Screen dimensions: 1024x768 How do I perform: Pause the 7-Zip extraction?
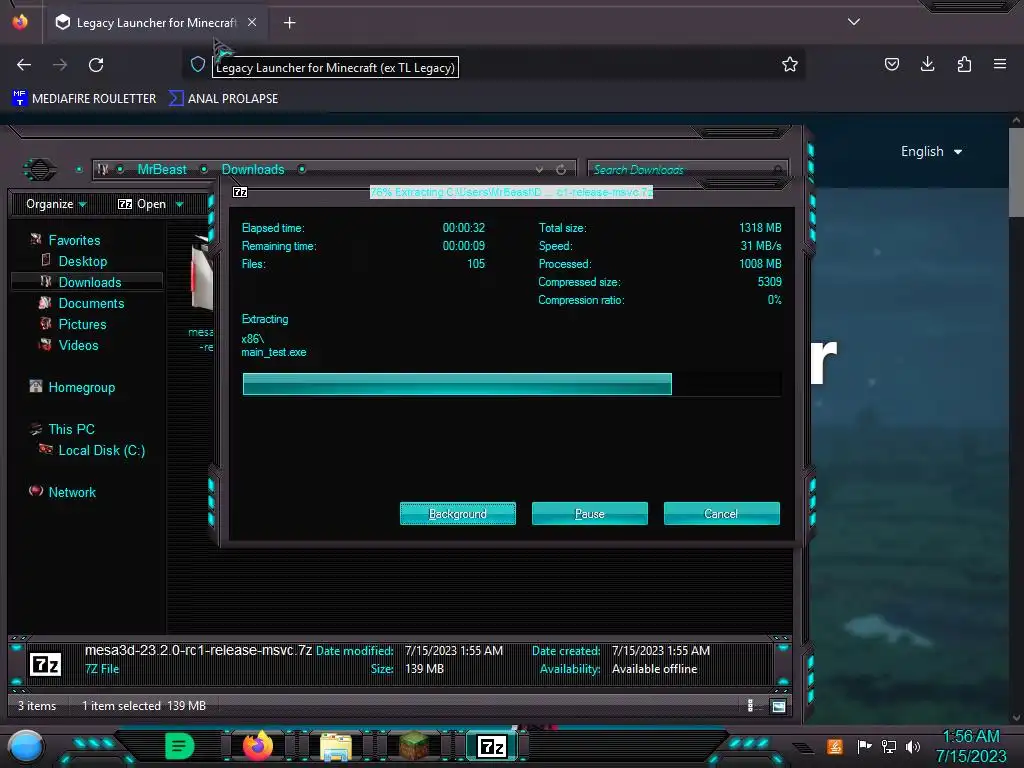click(589, 513)
